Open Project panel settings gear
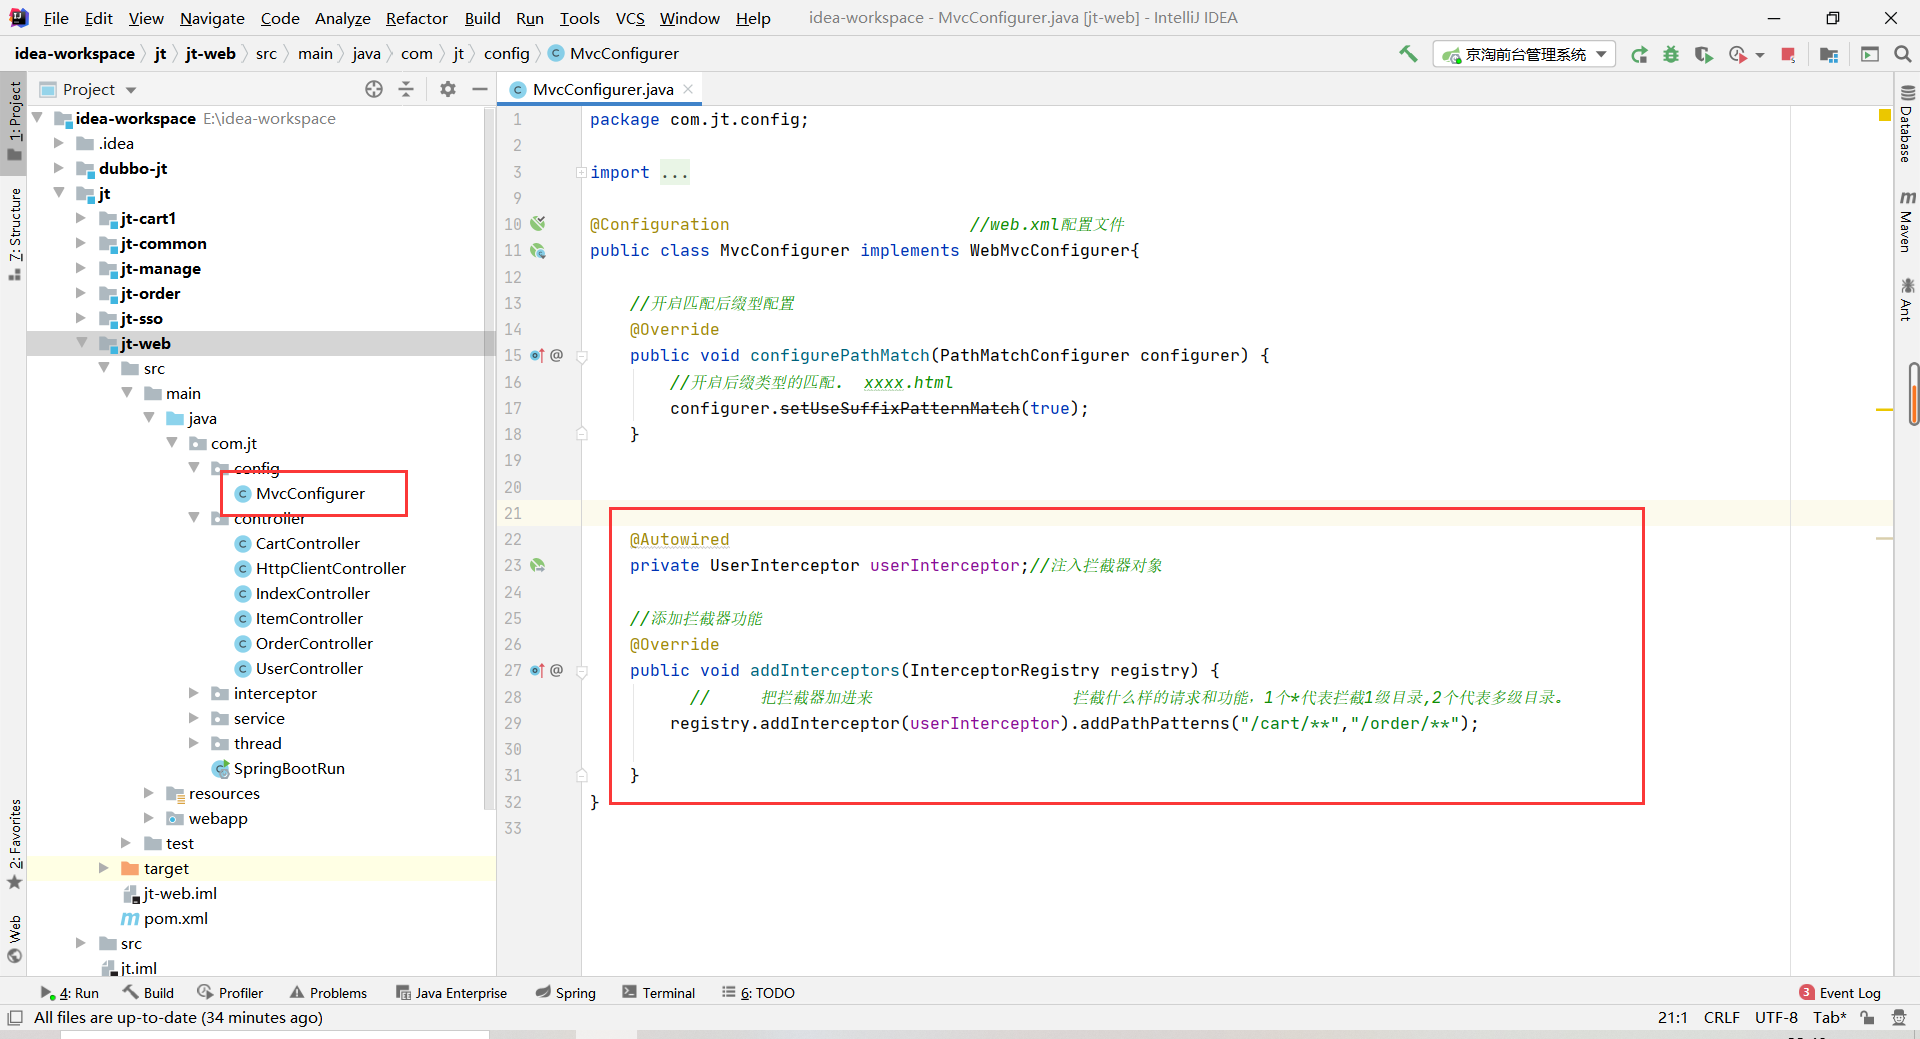This screenshot has height=1039, width=1920. tap(448, 89)
